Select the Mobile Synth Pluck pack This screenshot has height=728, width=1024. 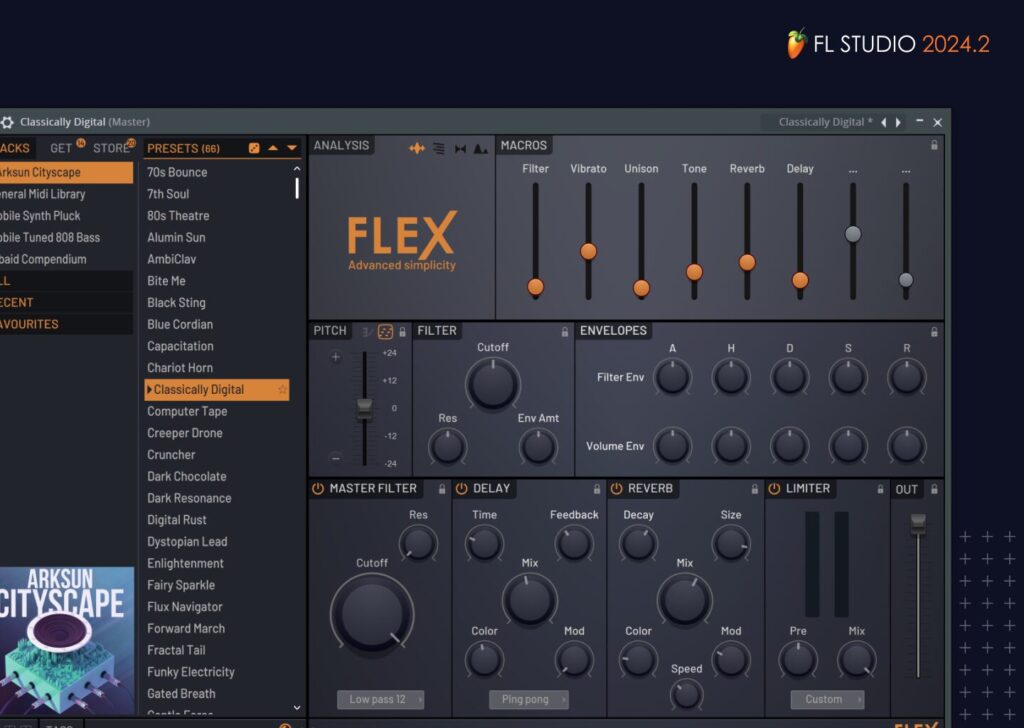point(65,216)
